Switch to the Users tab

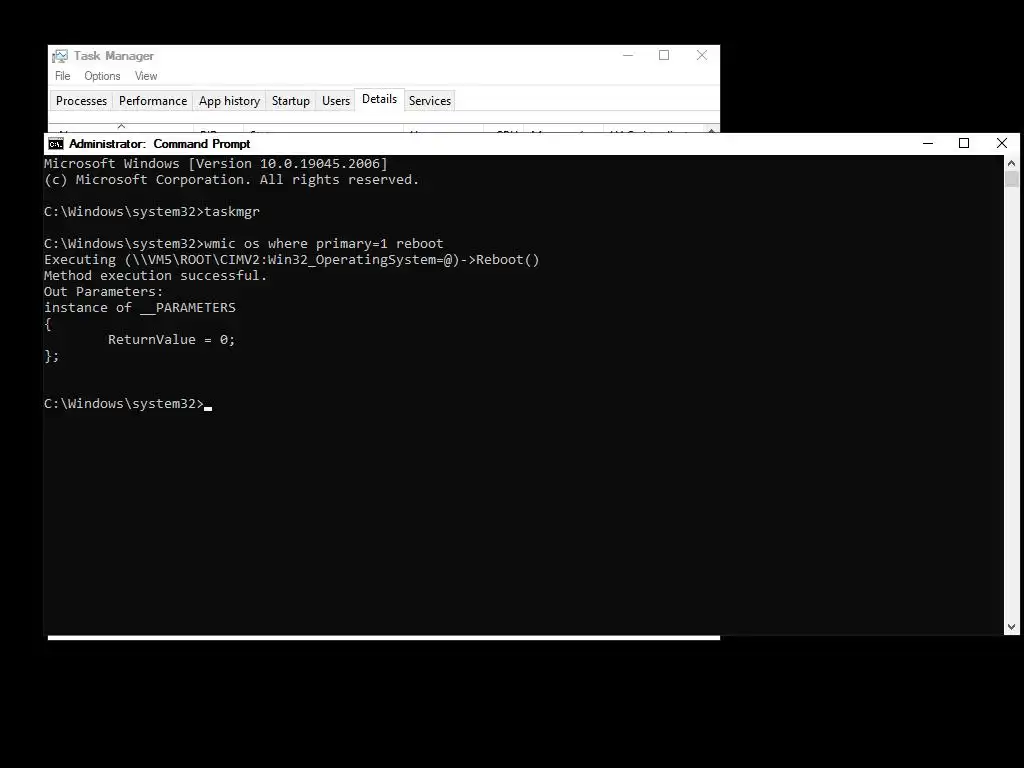[x=336, y=101]
